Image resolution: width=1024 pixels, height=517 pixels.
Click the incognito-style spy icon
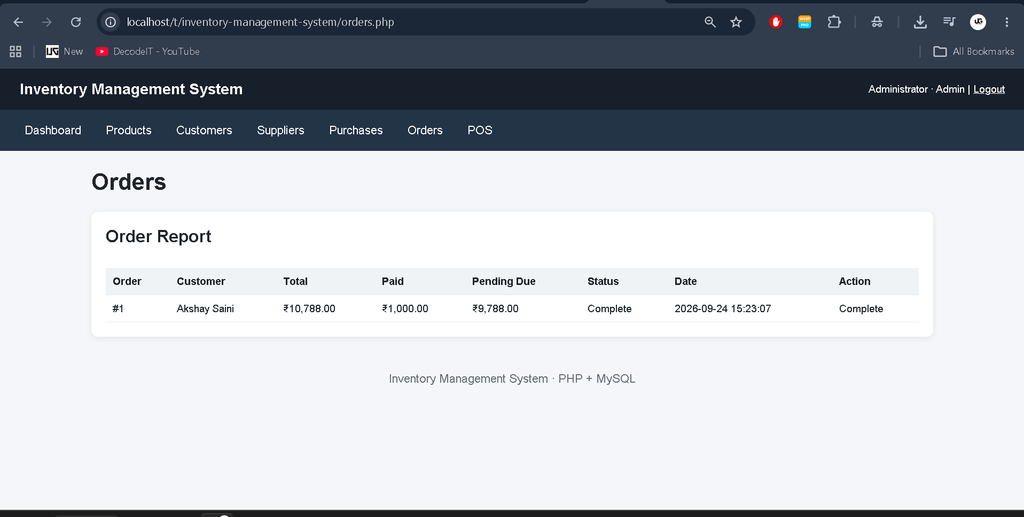(877, 22)
